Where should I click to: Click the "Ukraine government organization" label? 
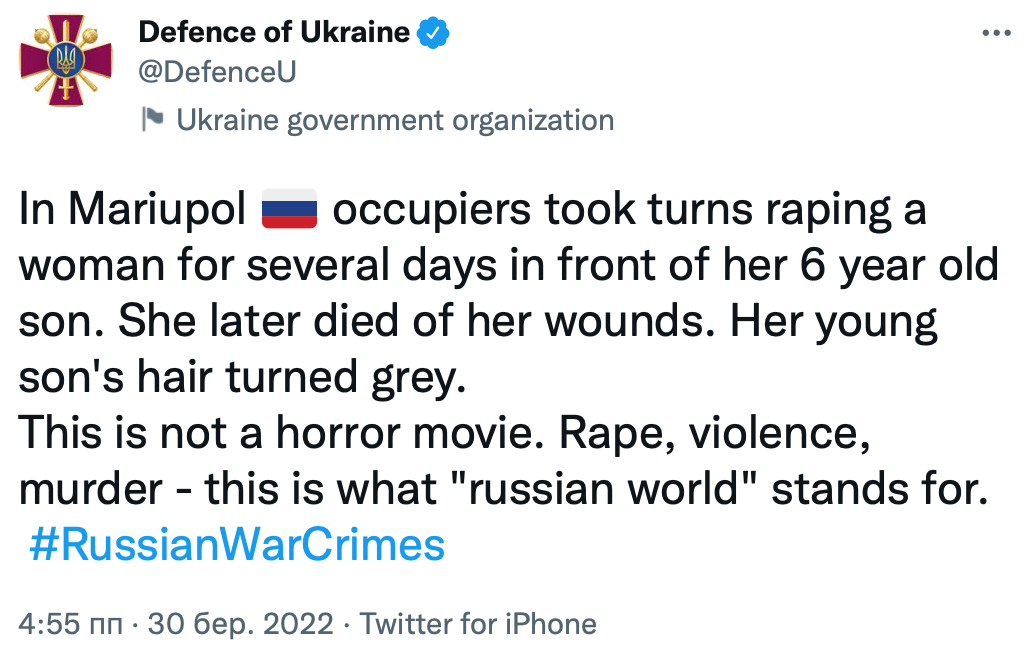[x=395, y=121]
